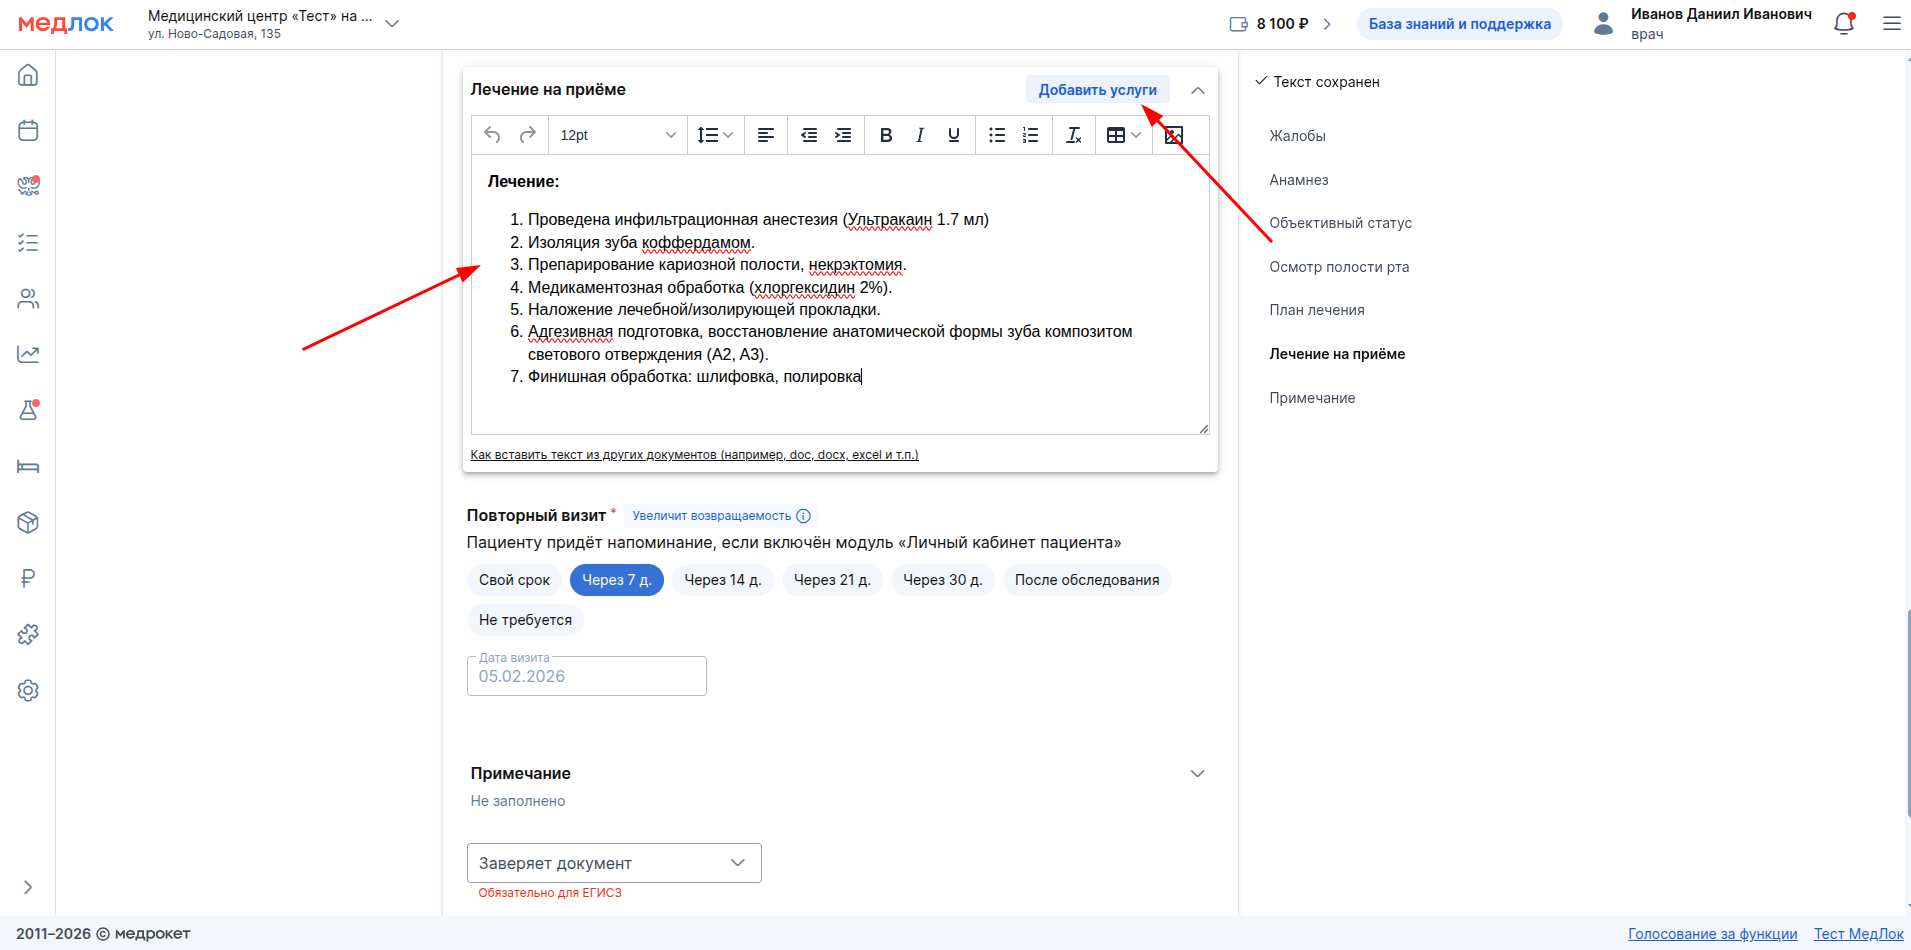Choose 'Не требуется' for repeat visit

525,620
